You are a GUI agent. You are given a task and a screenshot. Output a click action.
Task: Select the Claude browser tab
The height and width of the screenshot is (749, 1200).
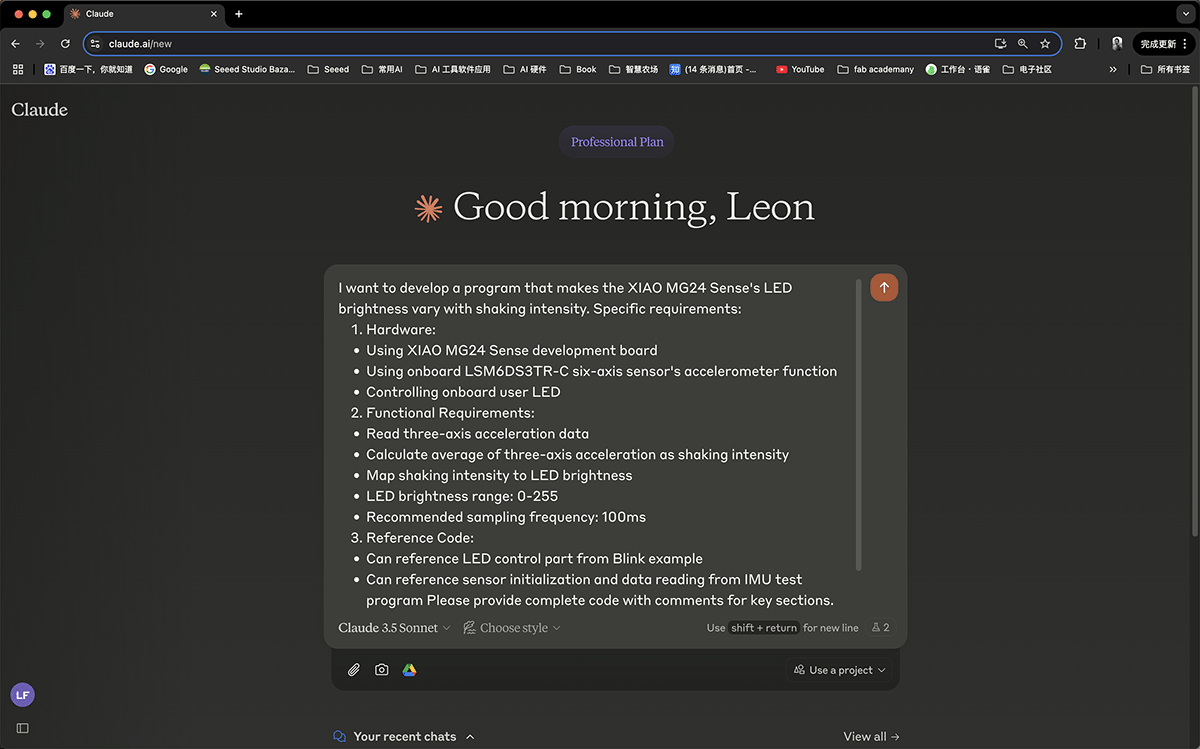(x=145, y=14)
